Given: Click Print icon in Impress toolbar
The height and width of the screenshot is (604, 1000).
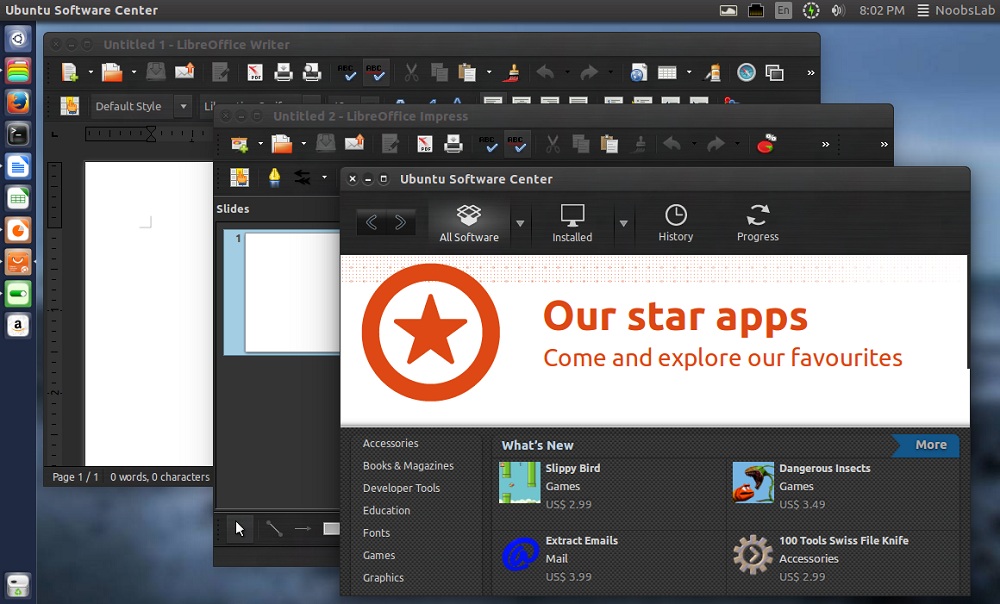Looking at the screenshot, I should (453, 144).
